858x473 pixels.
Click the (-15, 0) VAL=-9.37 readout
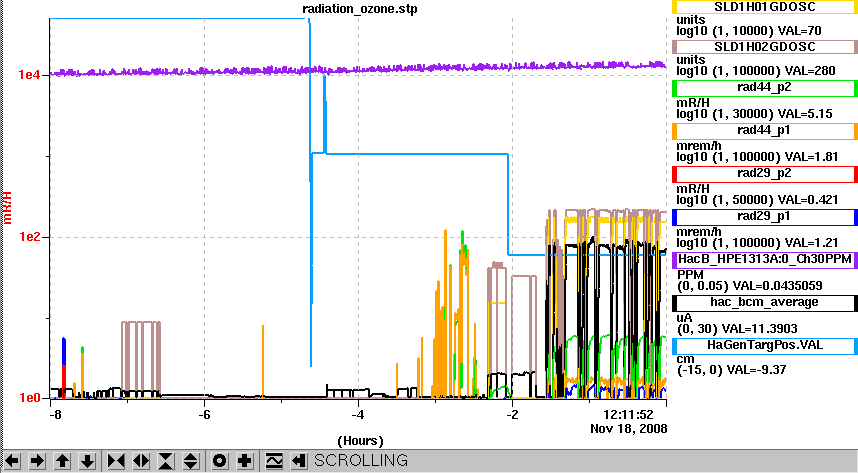click(x=732, y=370)
